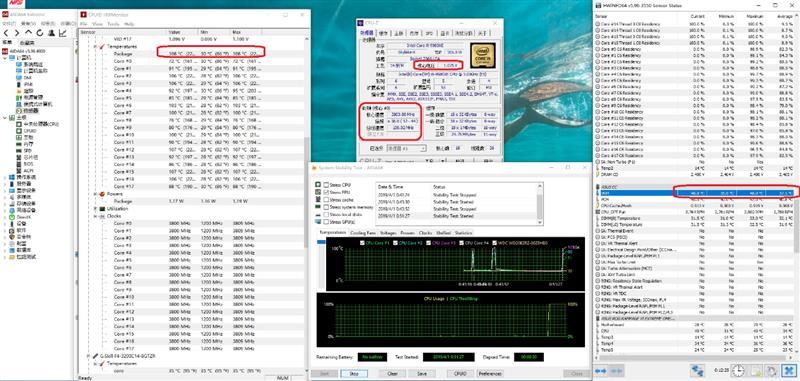Open the HWMonitor Help menu
This screenshot has height=381, width=800.
point(129,24)
